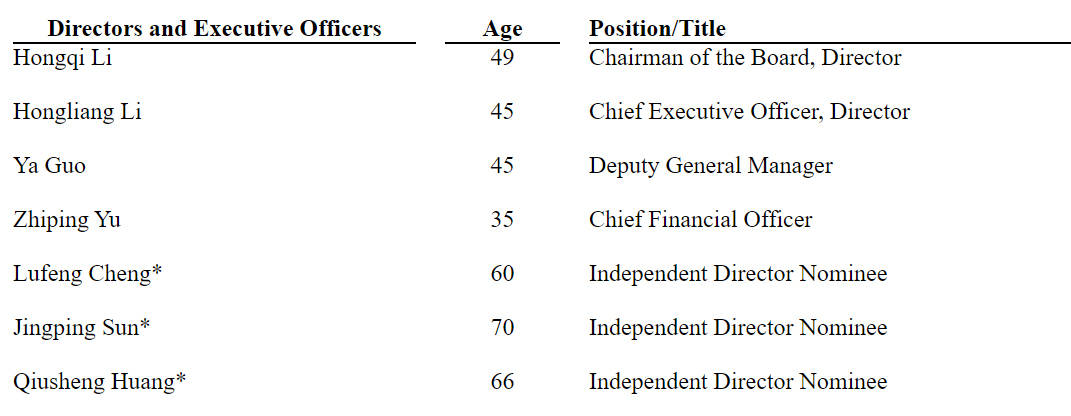Select 'Chief Executive Officer, Director' title
This screenshot has width=1071, height=416.
click(749, 112)
